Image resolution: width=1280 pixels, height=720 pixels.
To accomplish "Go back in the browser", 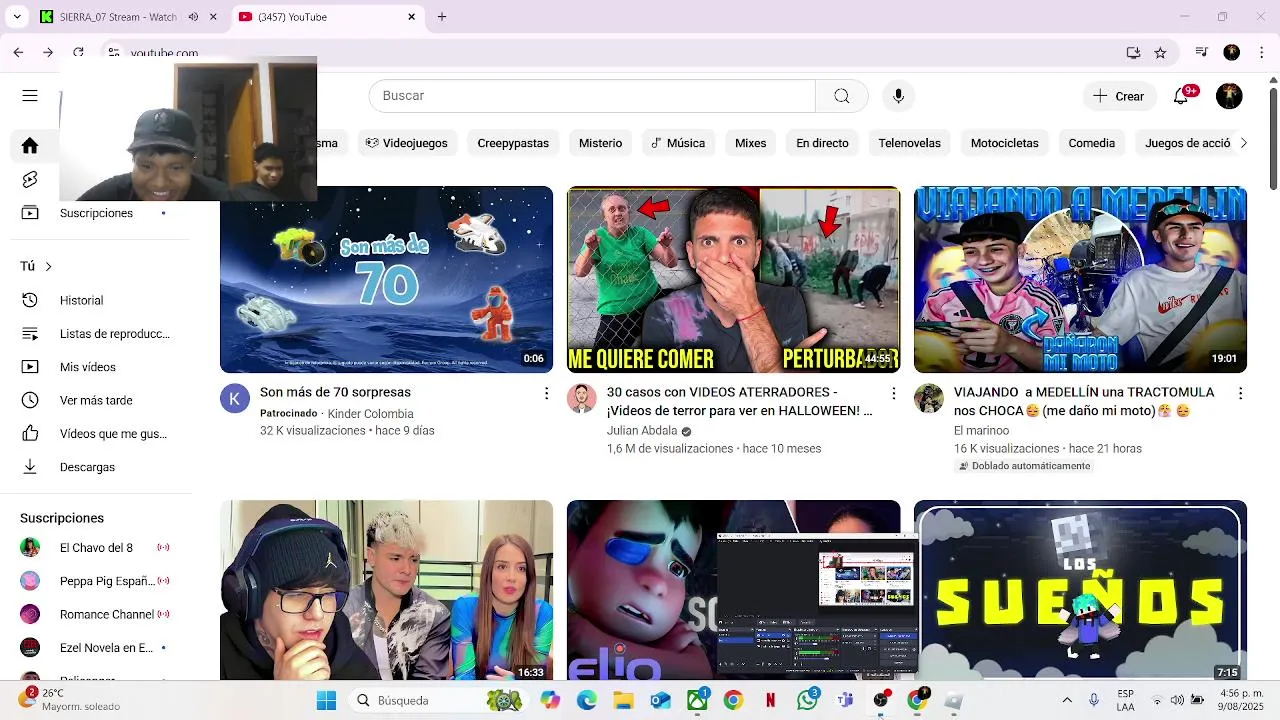I will click(x=18, y=52).
